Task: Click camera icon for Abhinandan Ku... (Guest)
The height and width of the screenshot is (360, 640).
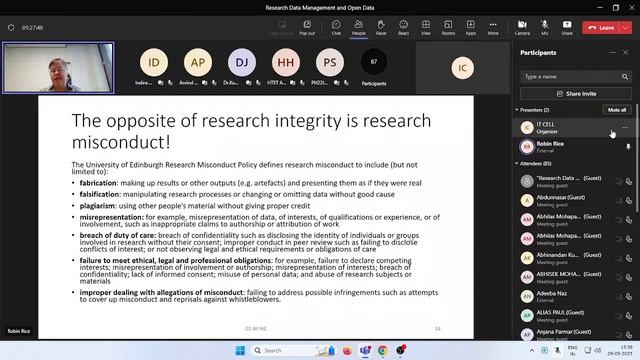Action: click(619, 258)
